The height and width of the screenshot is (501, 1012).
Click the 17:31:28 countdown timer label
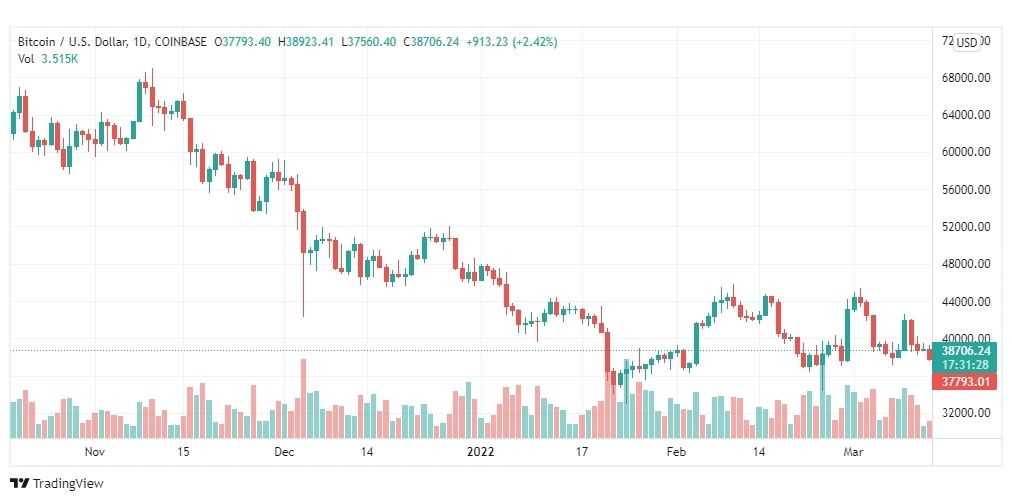(965, 365)
